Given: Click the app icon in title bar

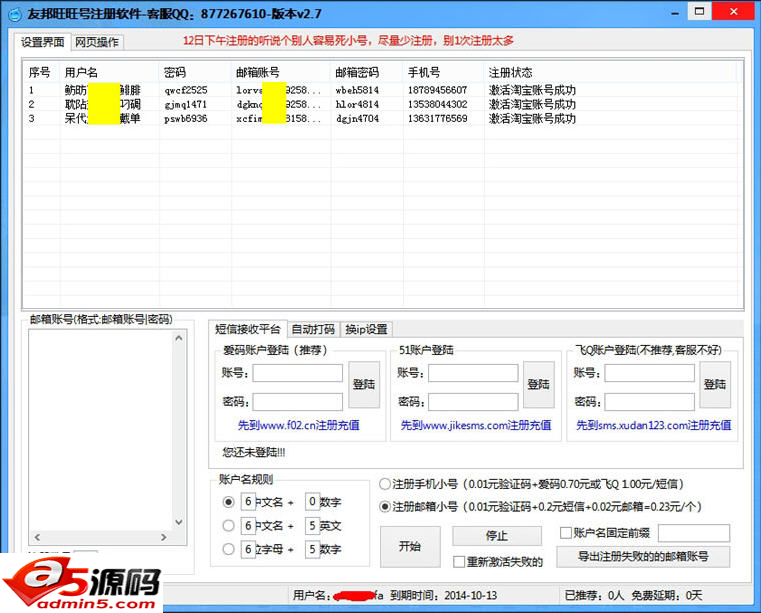Looking at the screenshot, I should coord(15,14).
